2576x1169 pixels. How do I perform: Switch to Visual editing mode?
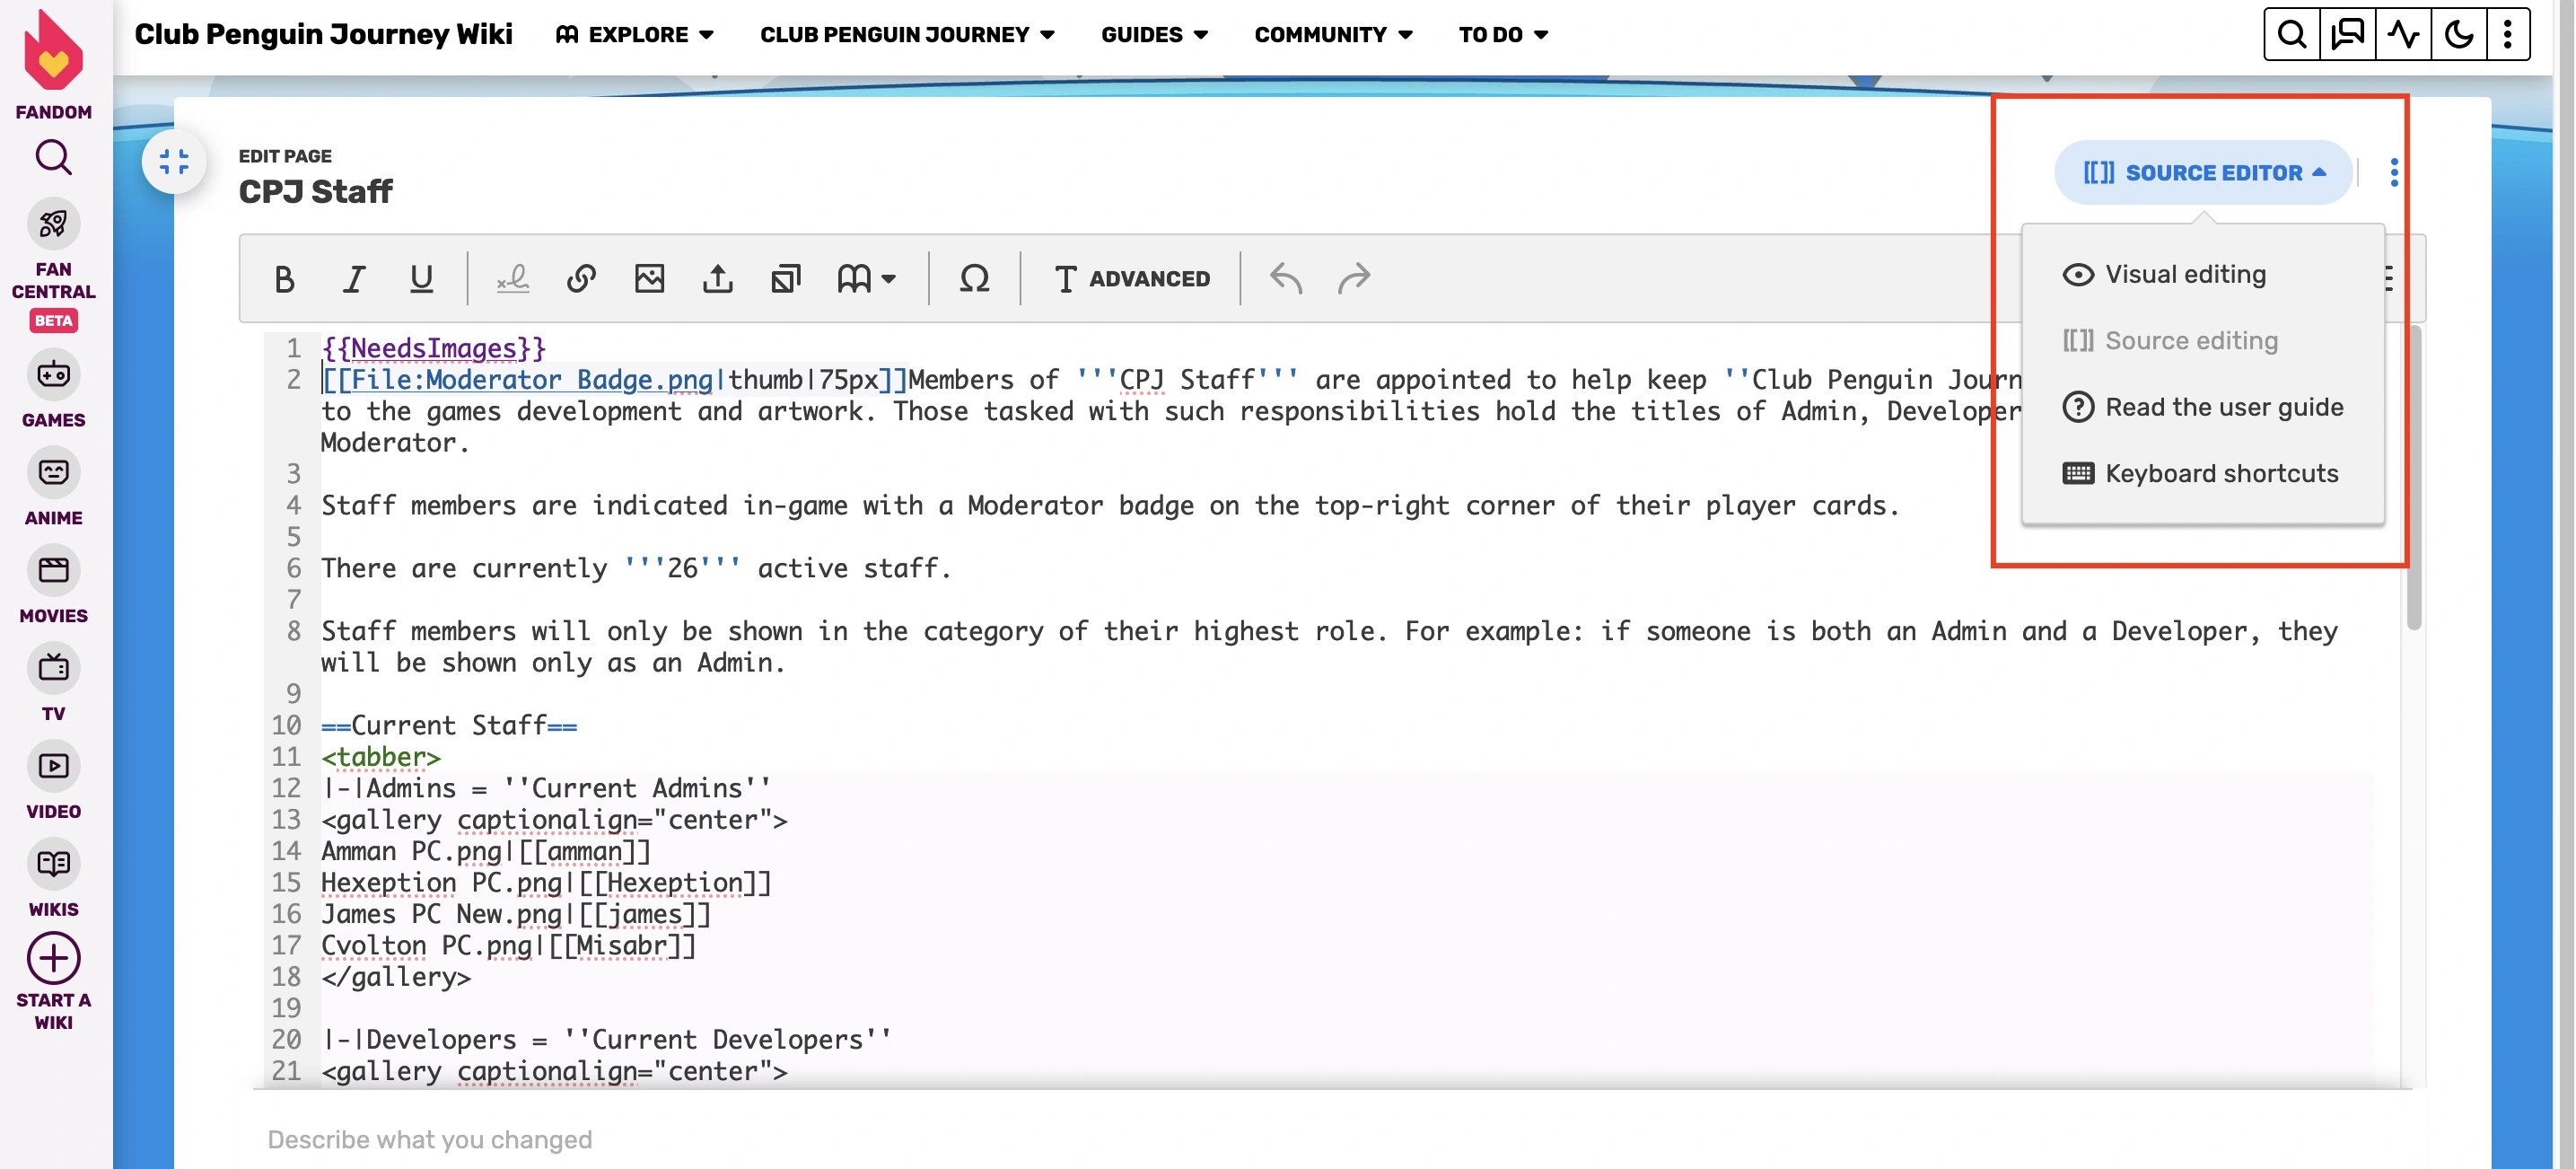click(x=2185, y=274)
